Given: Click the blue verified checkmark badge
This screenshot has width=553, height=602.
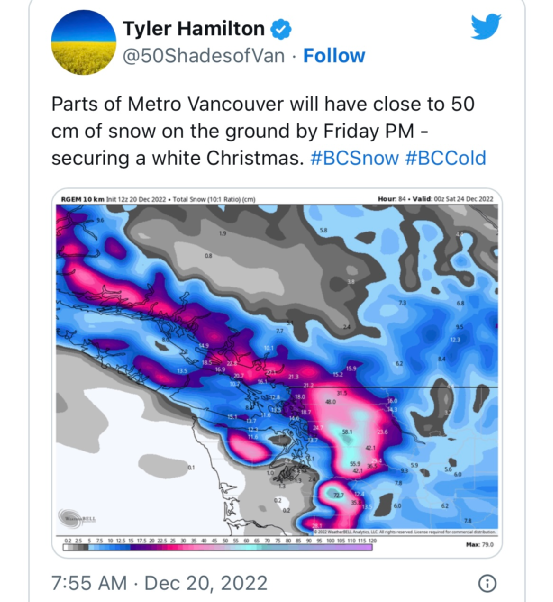Looking at the screenshot, I should point(281,29).
